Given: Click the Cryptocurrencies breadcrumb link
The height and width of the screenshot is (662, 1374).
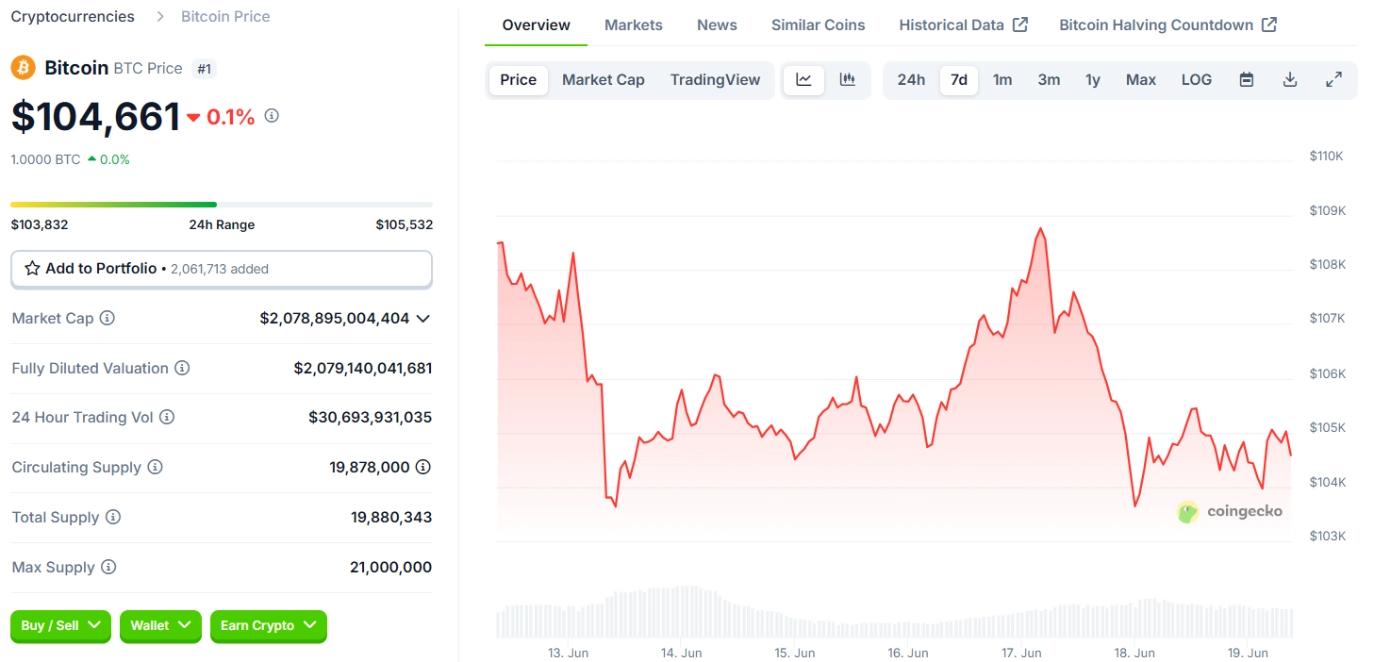Looking at the screenshot, I should tap(72, 17).
